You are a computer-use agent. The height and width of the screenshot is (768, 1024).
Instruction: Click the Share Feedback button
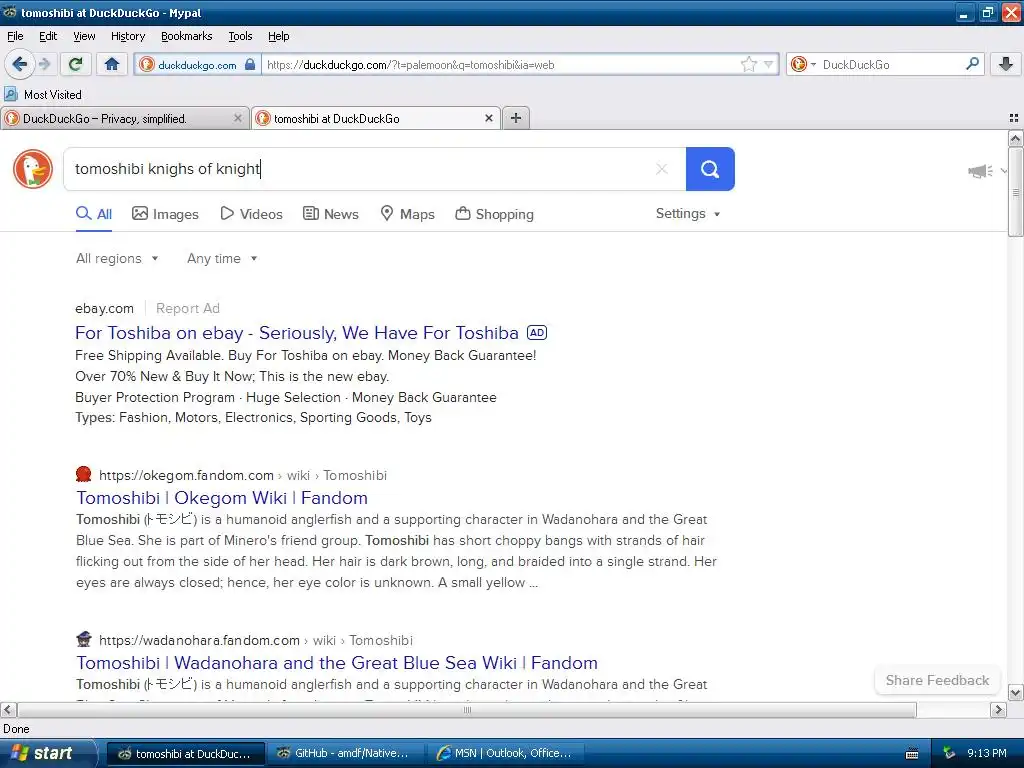(x=937, y=680)
